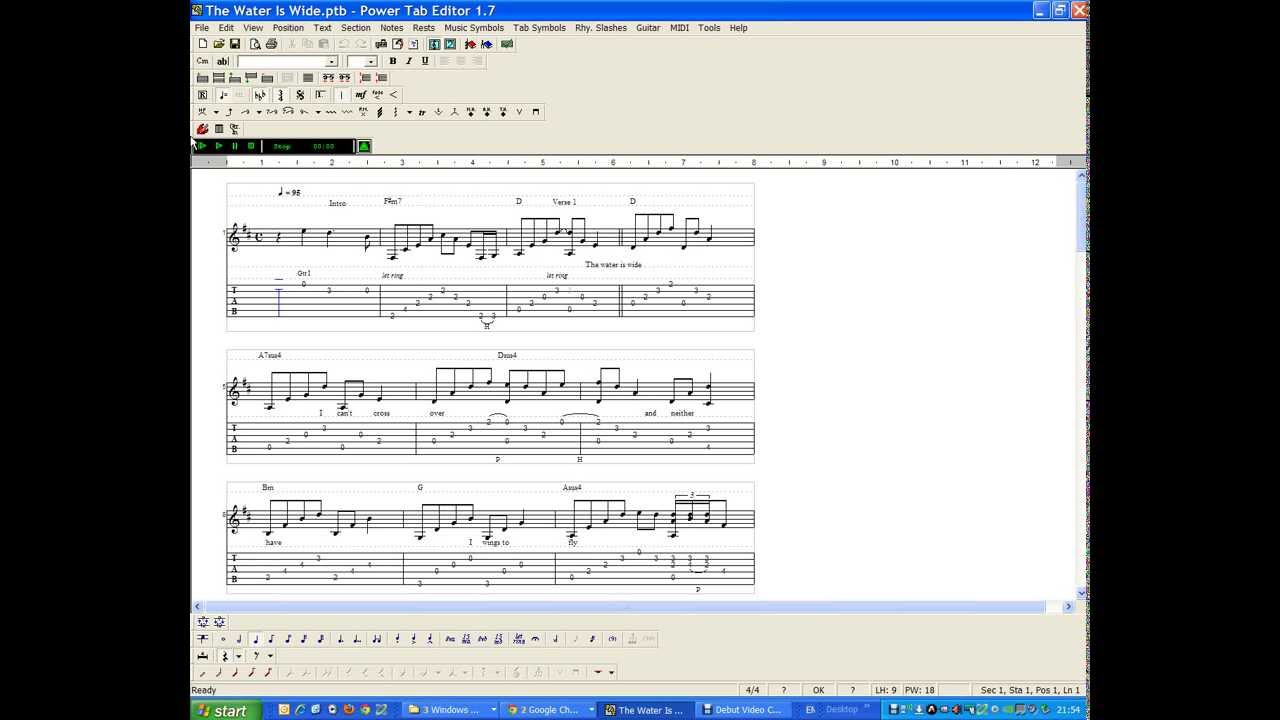1280x720 pixels.
Task: Click the green Play button
Action: 219,146
